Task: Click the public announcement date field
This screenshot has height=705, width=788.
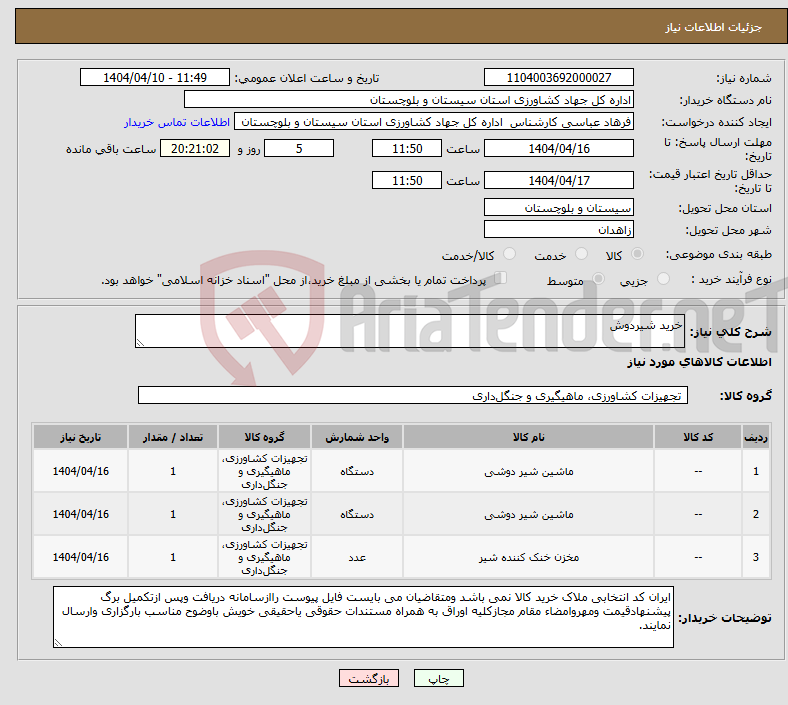Action: (x=155, y=77)
